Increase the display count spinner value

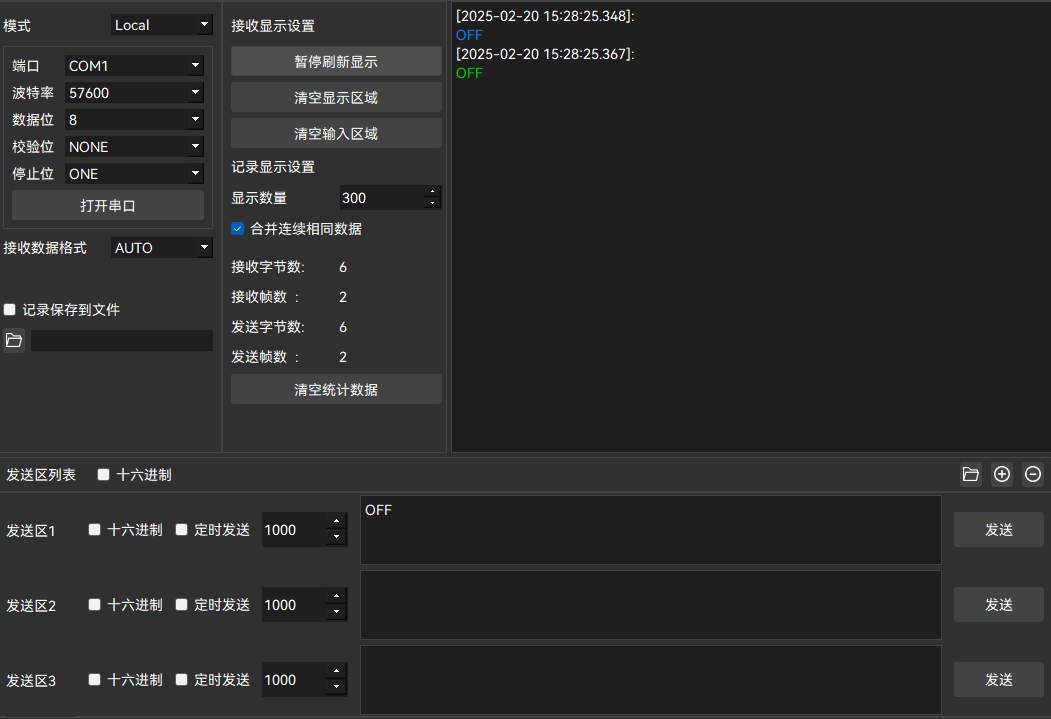click(x=433, y=192)
